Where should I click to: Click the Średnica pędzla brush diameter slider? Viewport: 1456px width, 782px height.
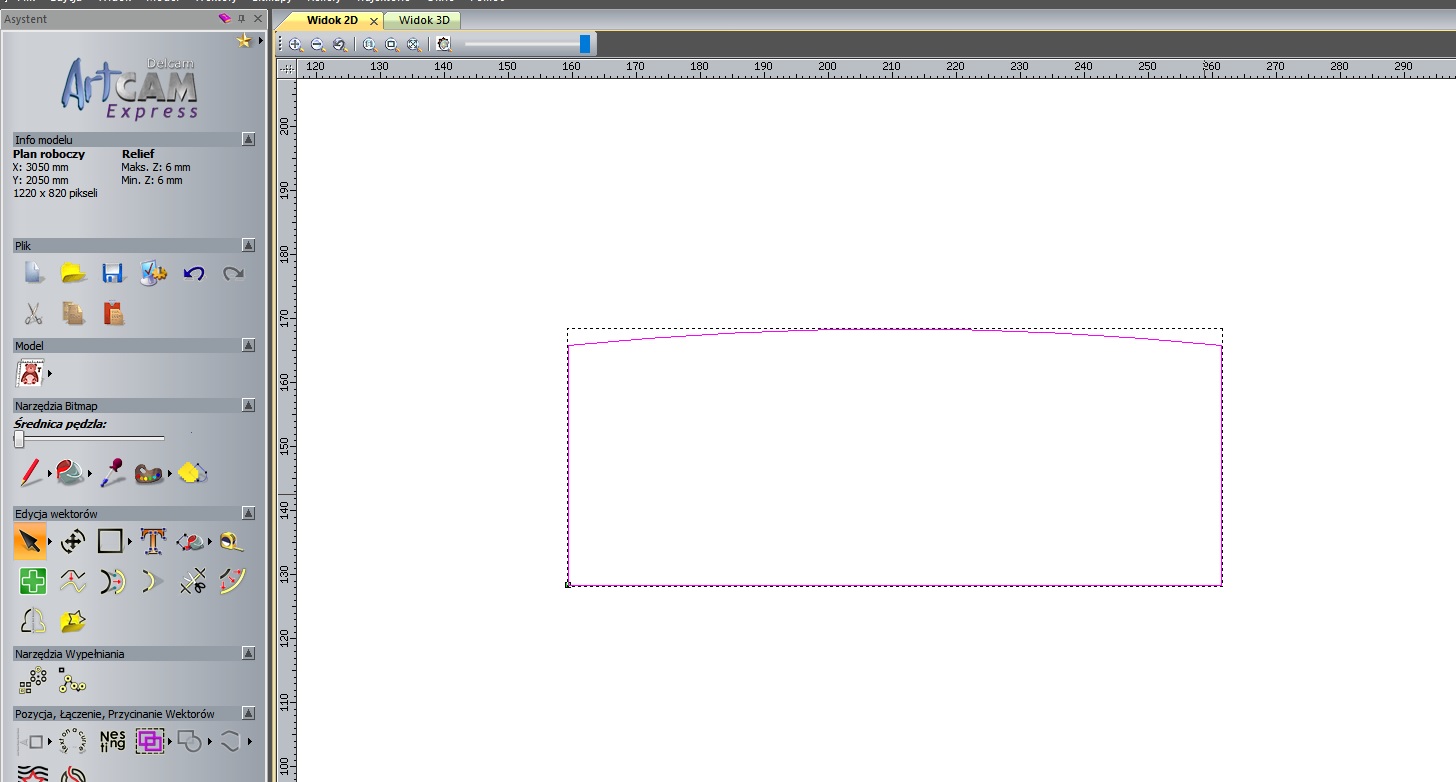coord(90,438)
